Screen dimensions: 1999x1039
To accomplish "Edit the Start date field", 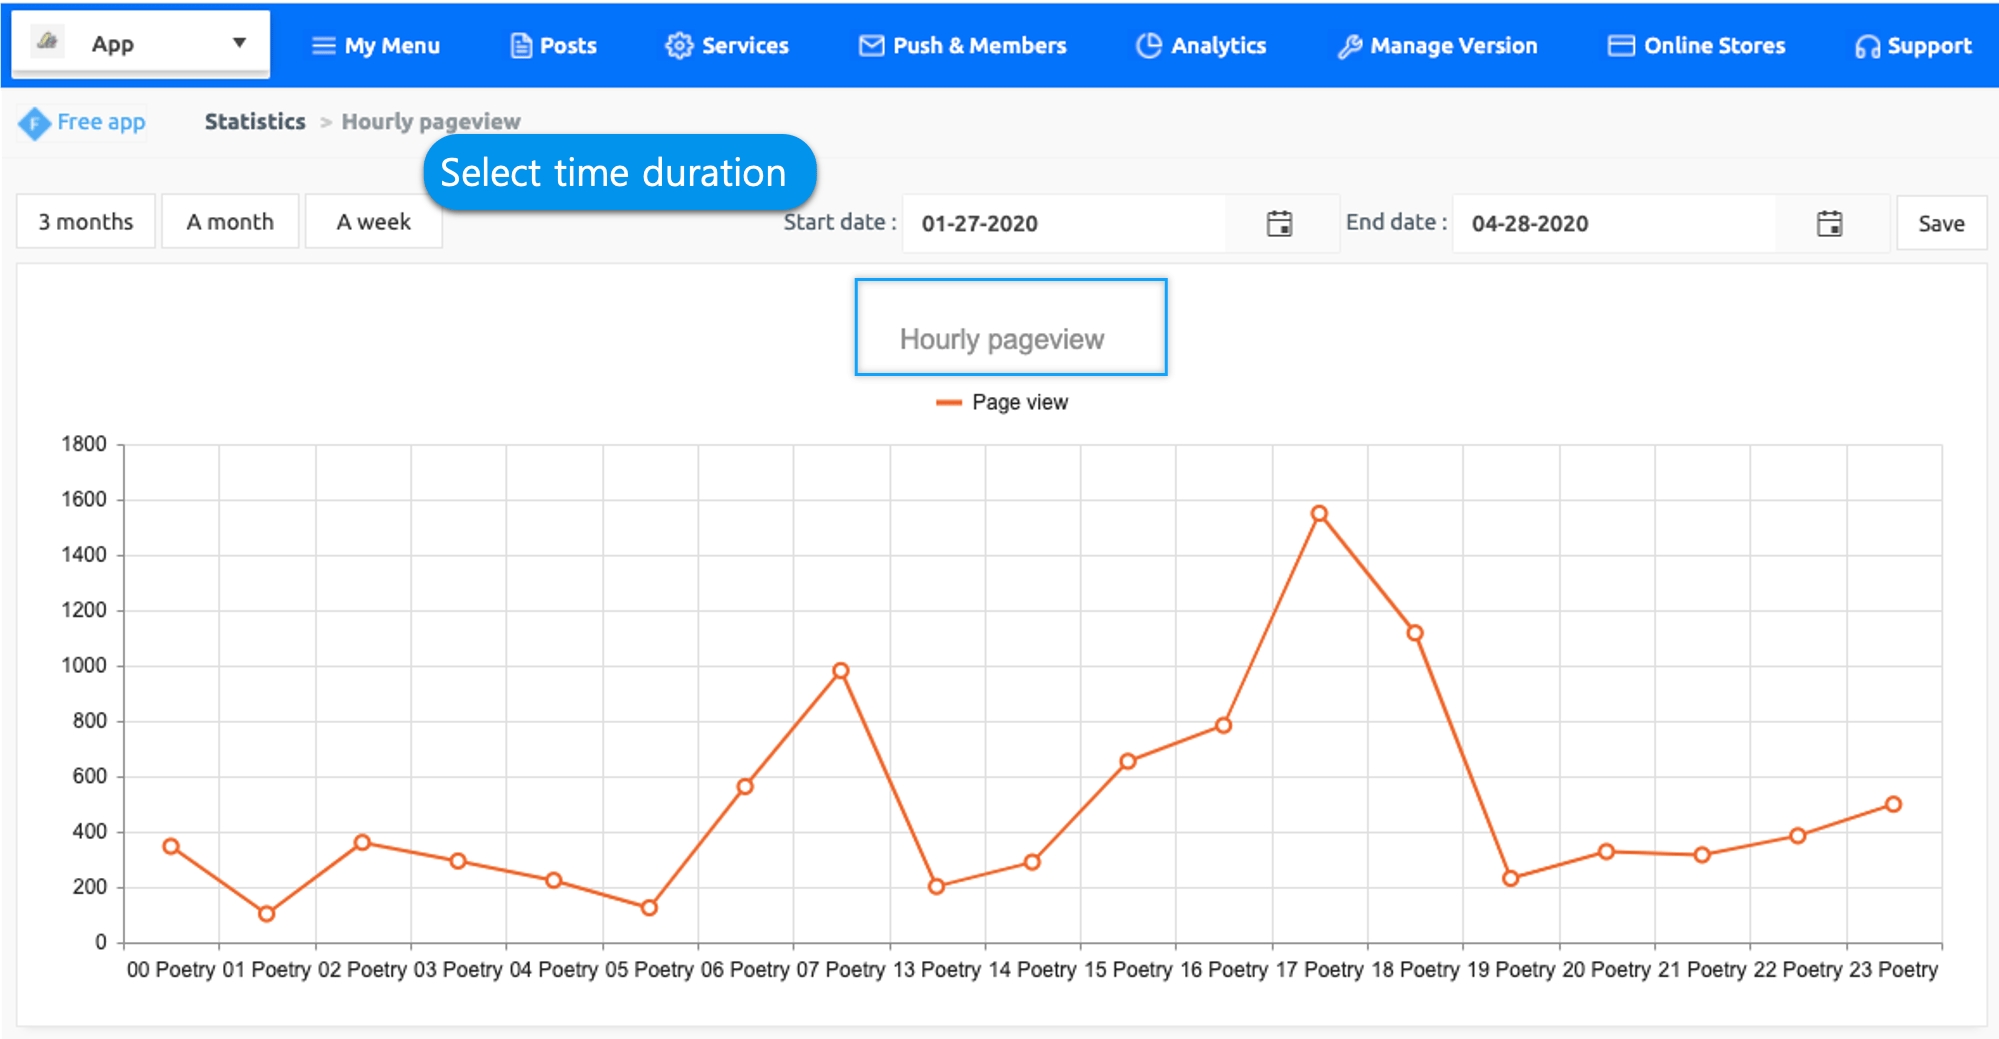I will (x=1065, y=224).
